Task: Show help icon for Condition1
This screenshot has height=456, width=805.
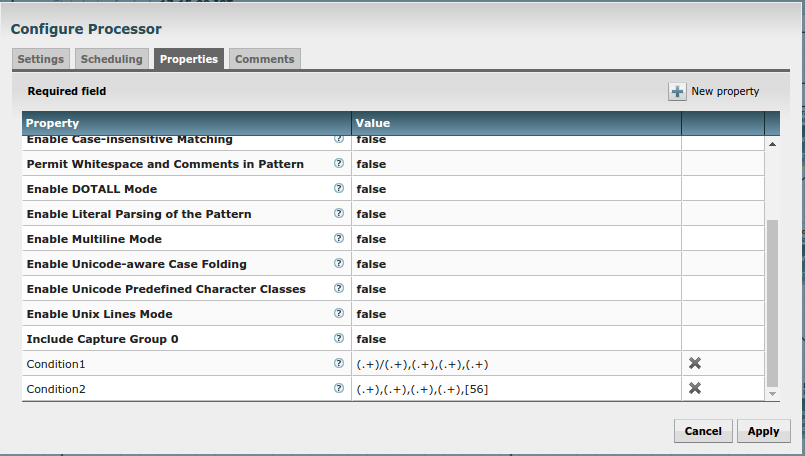Action: pos(338,364)
